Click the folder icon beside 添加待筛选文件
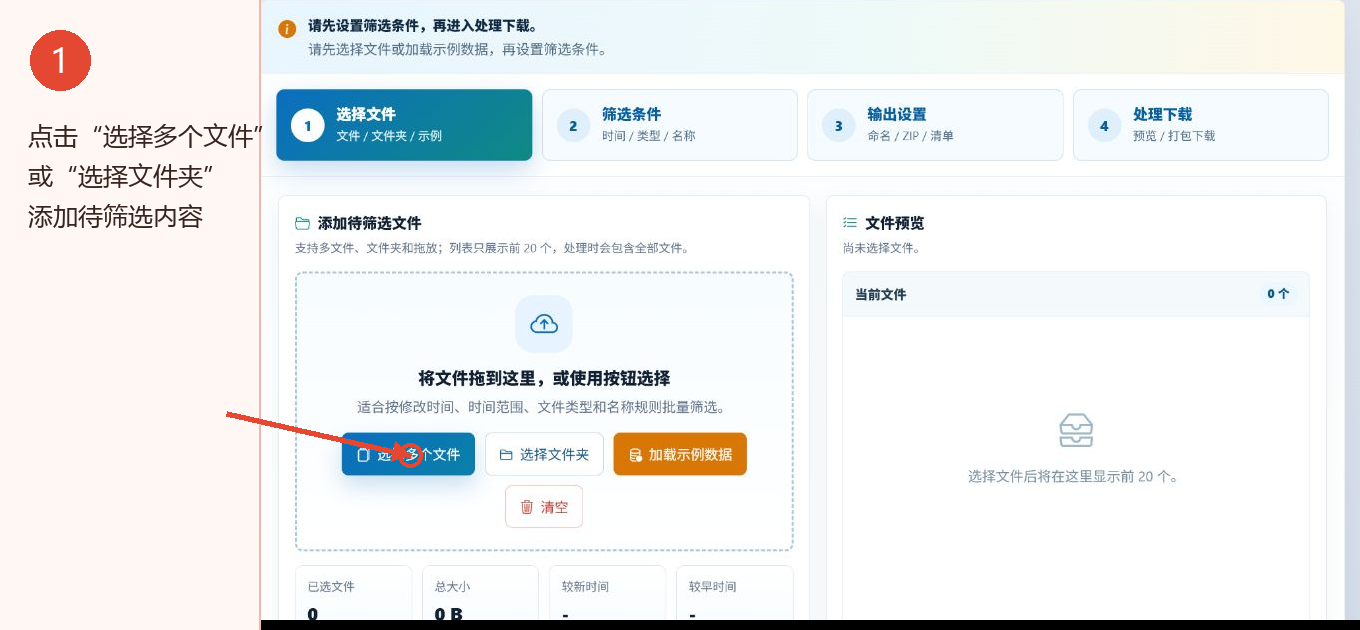Image resolution: width=1360 pixels, height=630 pixels. (x=302, y=224)
